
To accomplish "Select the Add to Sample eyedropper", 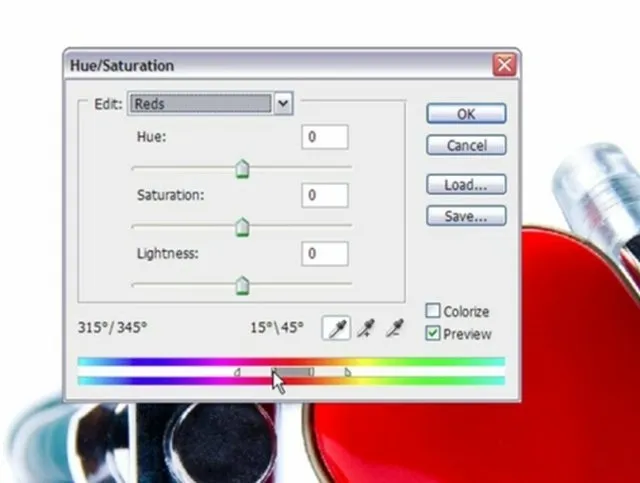I will [x=366, y=328].
